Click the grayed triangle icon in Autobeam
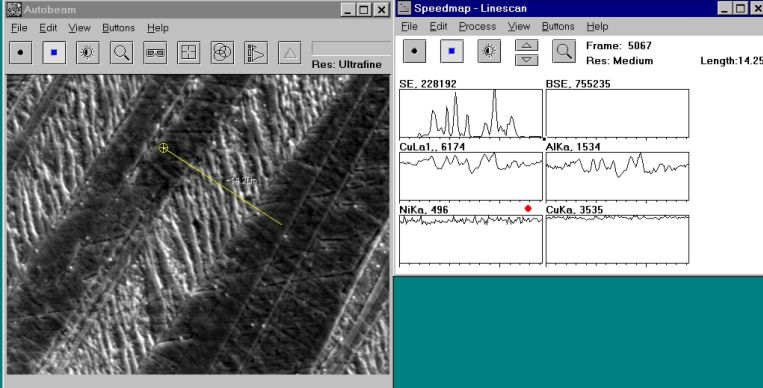Screen dimensions: 763x388 tap(290, 53)
